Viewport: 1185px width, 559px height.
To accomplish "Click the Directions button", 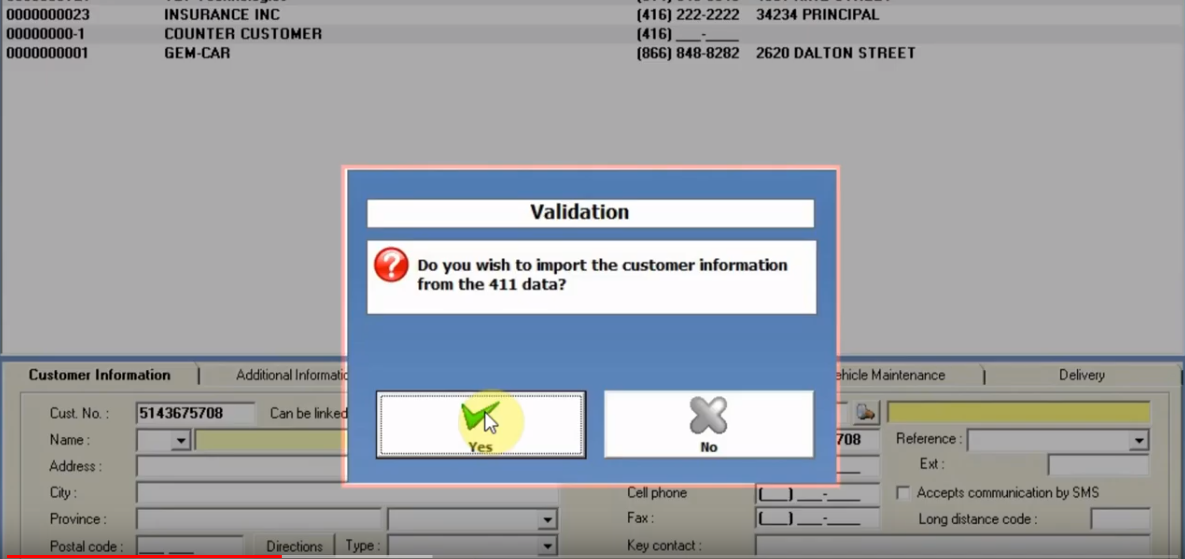I will pyautogui.click(x=294, y=545).
